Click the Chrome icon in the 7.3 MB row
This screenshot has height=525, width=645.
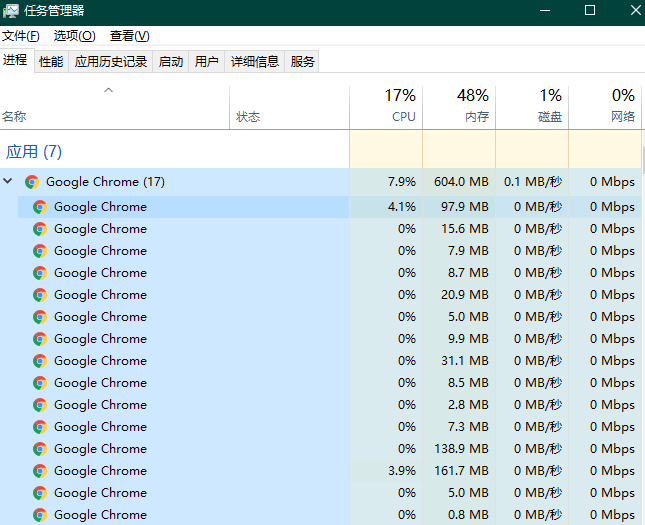tap(40, 427)
